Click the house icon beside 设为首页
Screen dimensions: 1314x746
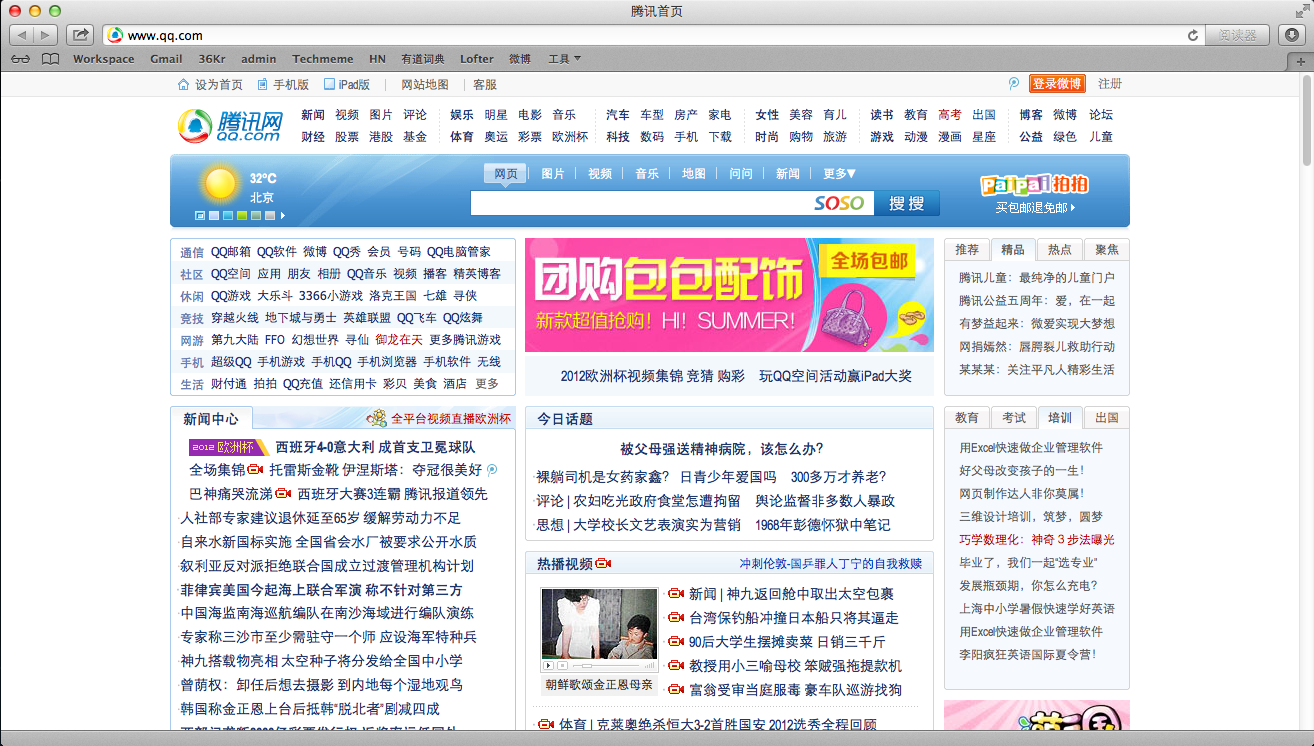click(183, 85)
